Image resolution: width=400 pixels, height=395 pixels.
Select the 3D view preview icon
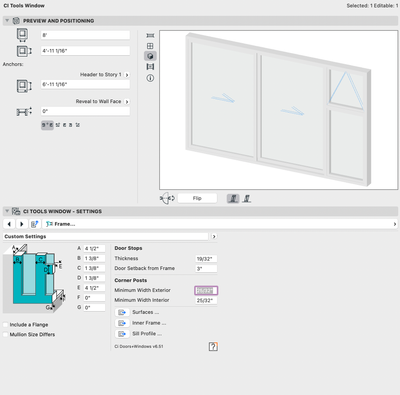coord(150,56)
